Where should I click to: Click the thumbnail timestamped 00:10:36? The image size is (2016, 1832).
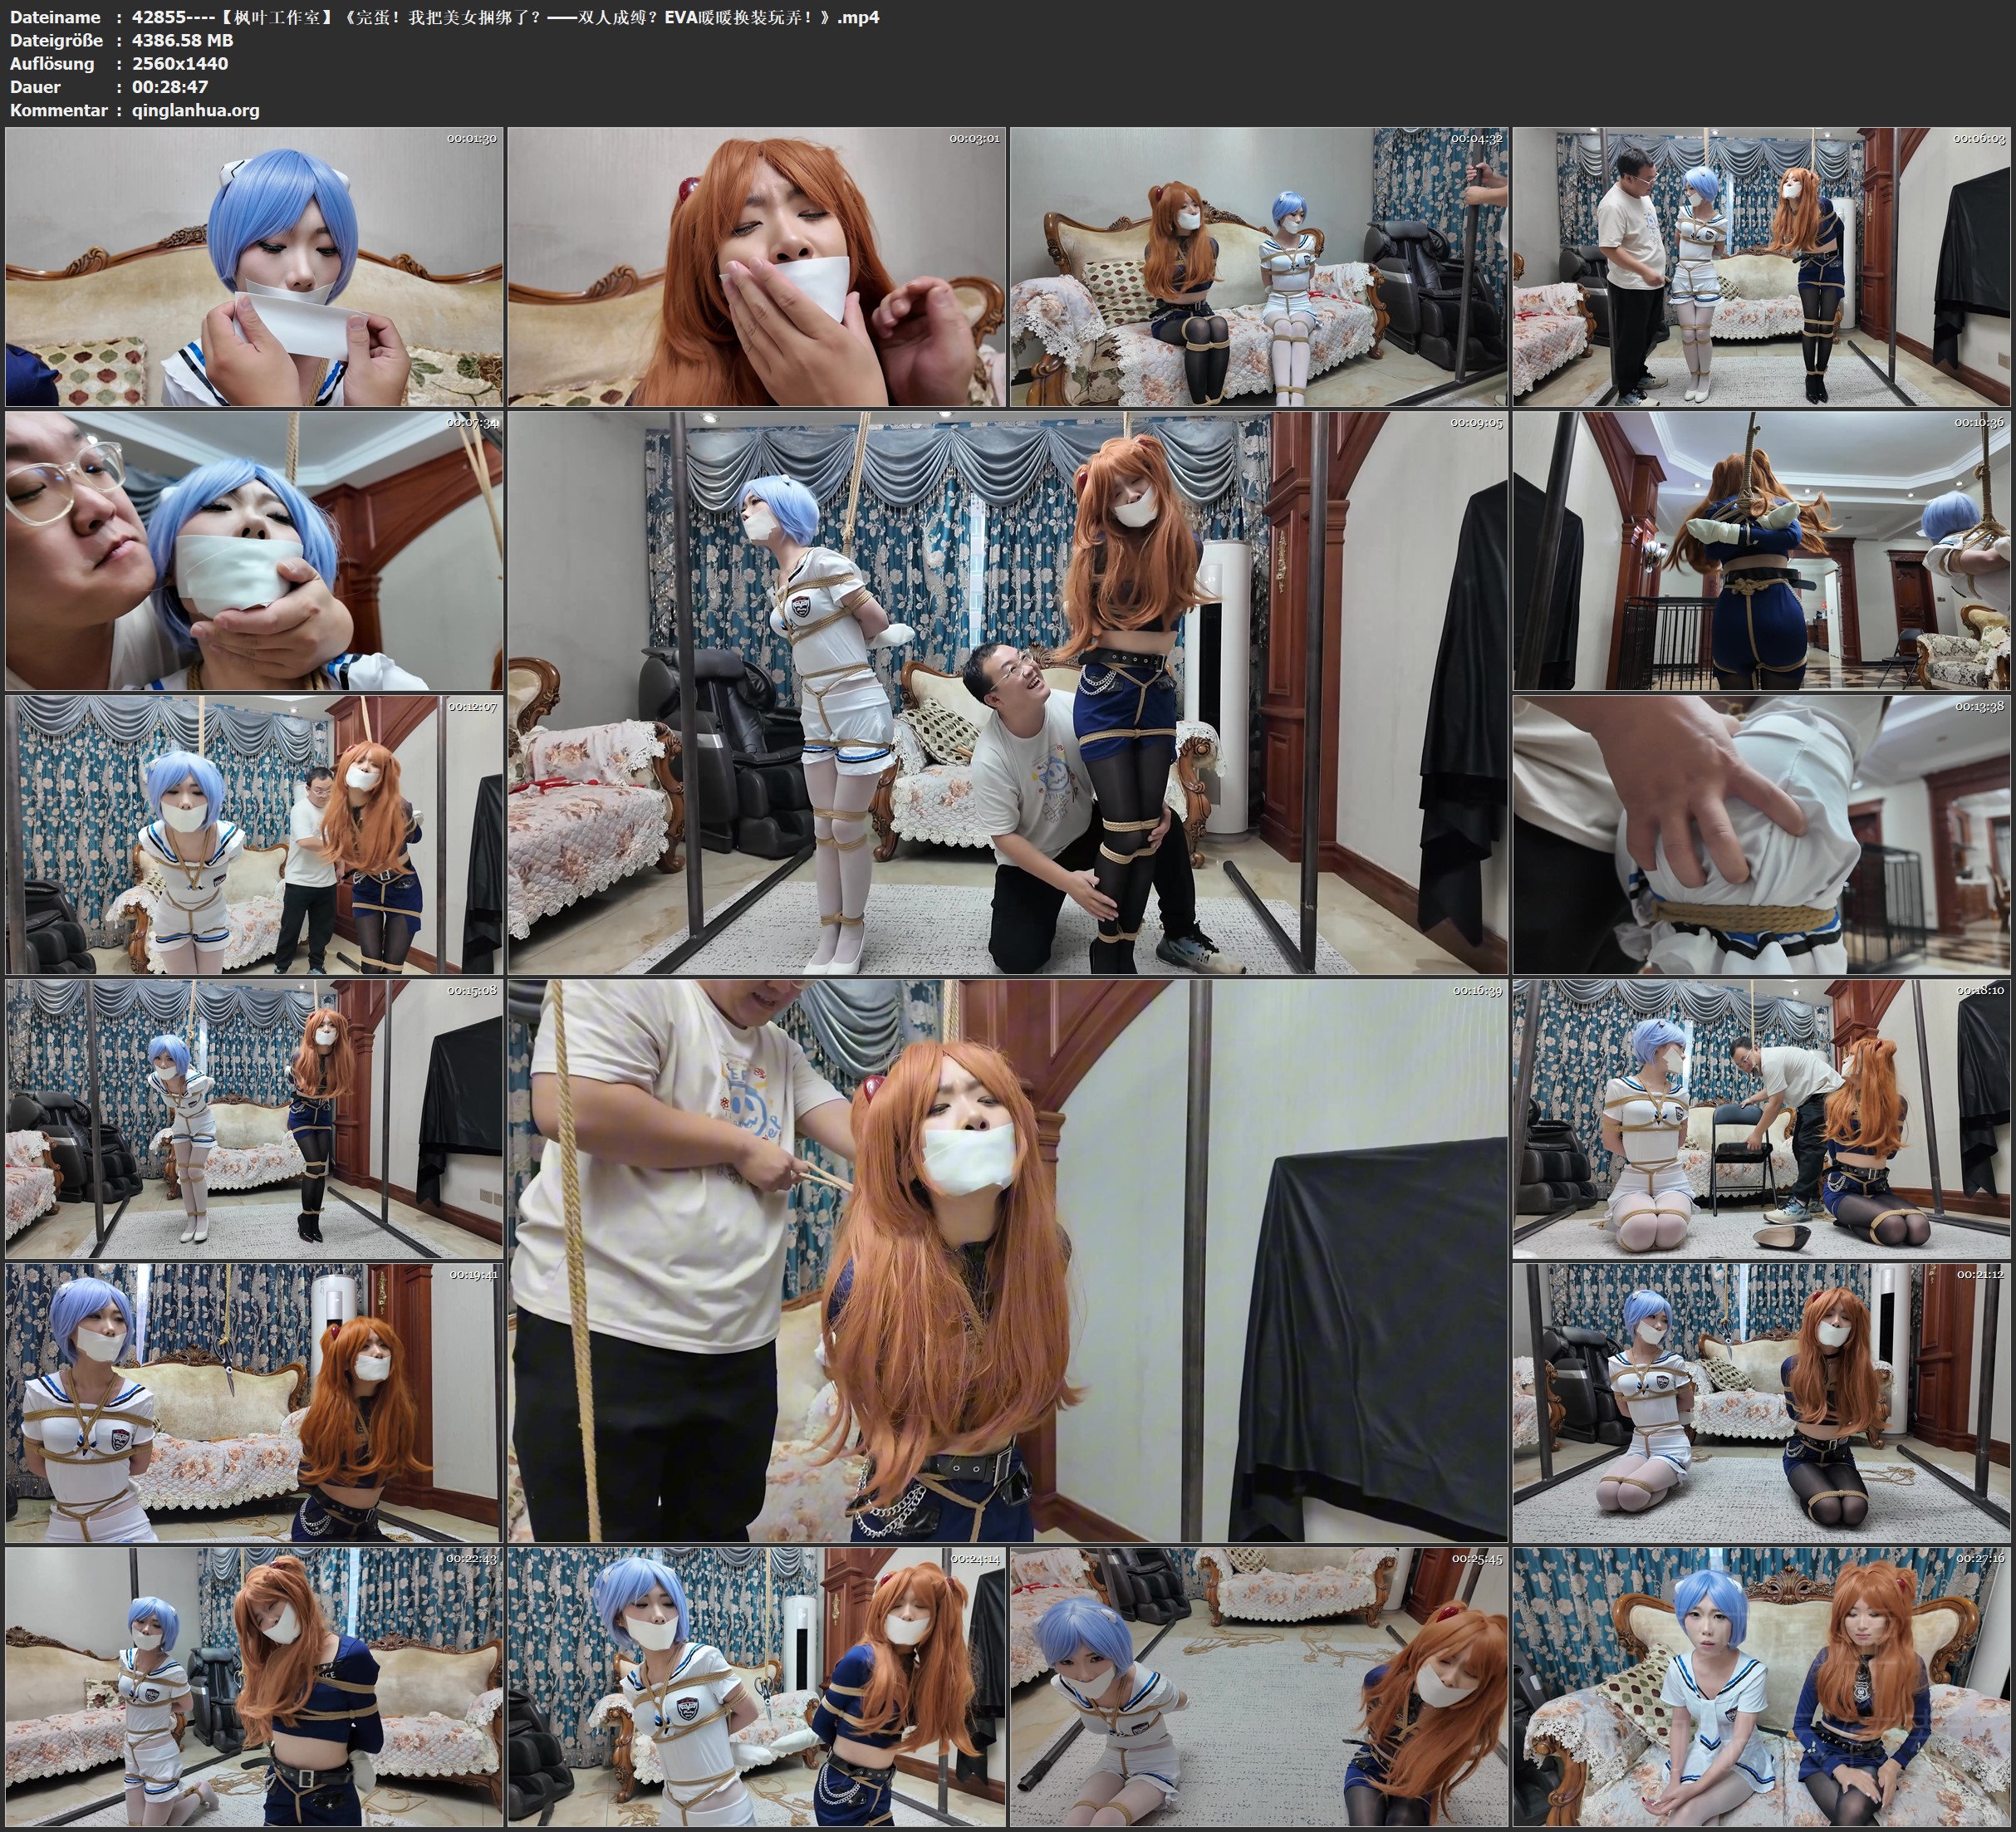point(1762,551)
